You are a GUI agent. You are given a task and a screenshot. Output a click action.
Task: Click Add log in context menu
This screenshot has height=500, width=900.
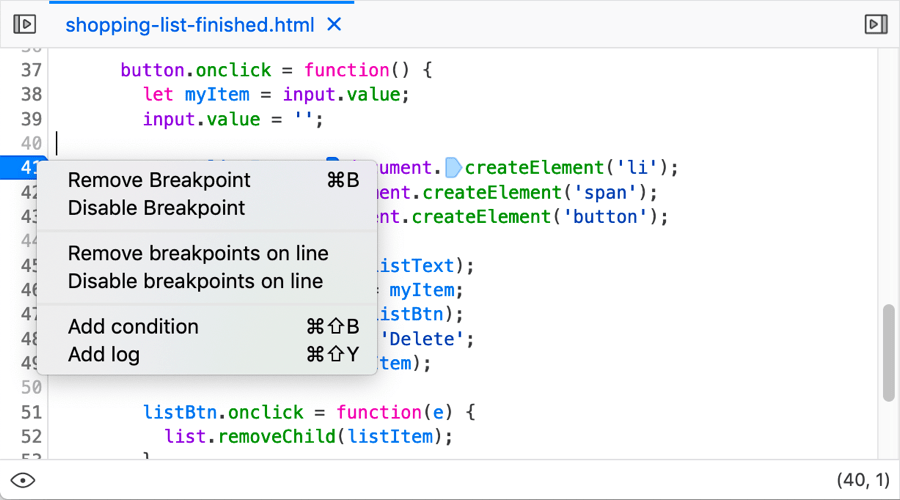[x=104, y=355]
